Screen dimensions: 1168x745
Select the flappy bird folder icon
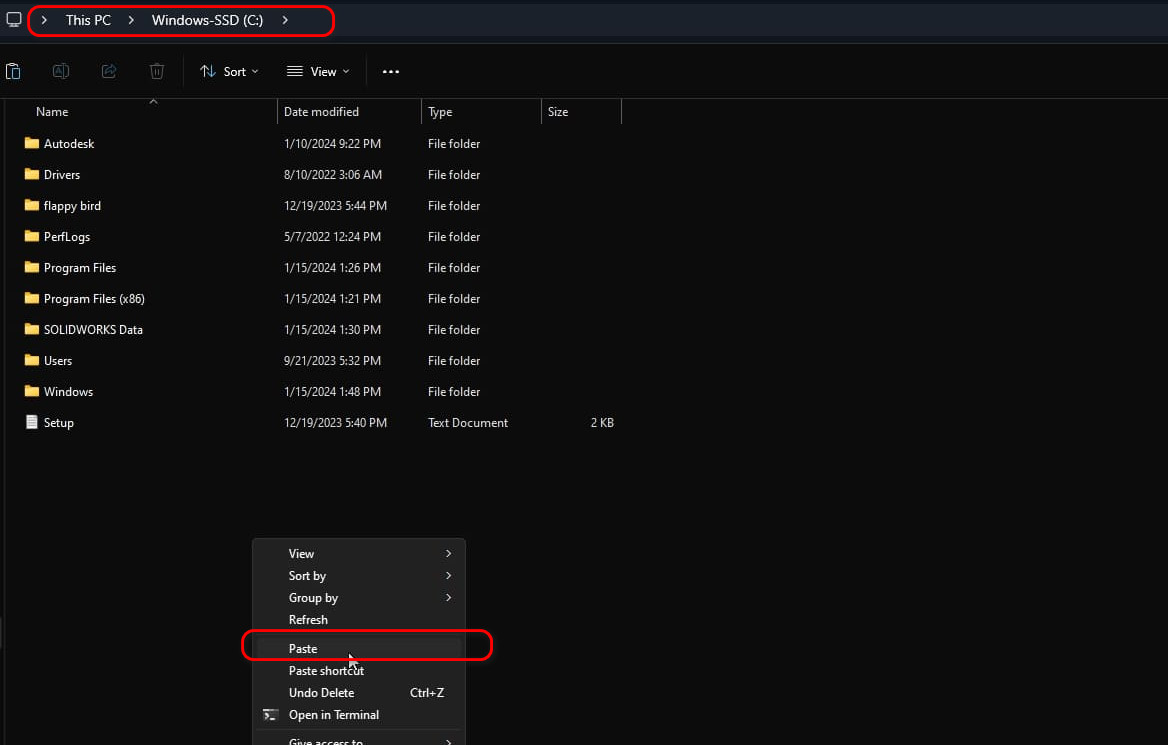click(31, 205)
